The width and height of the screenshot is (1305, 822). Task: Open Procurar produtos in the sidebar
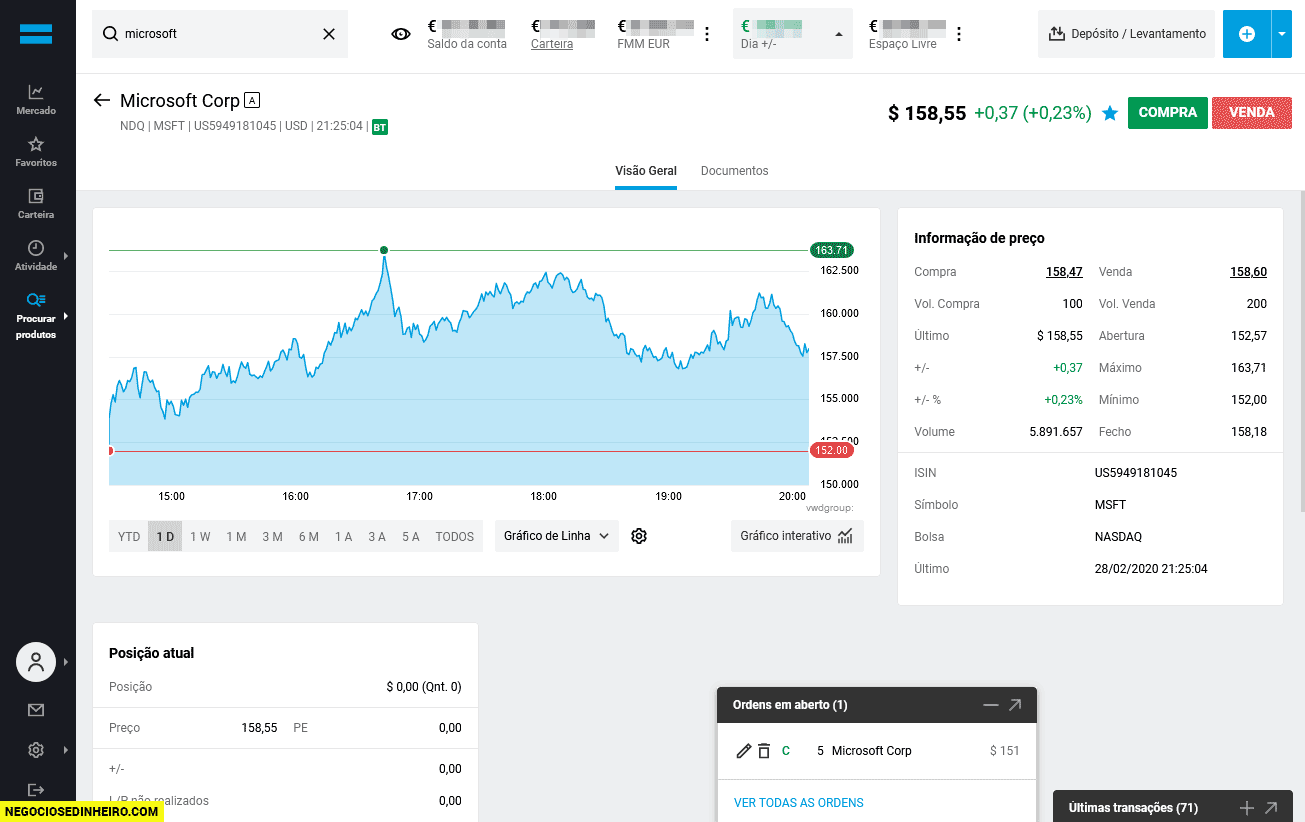click(x=36, y=316)
